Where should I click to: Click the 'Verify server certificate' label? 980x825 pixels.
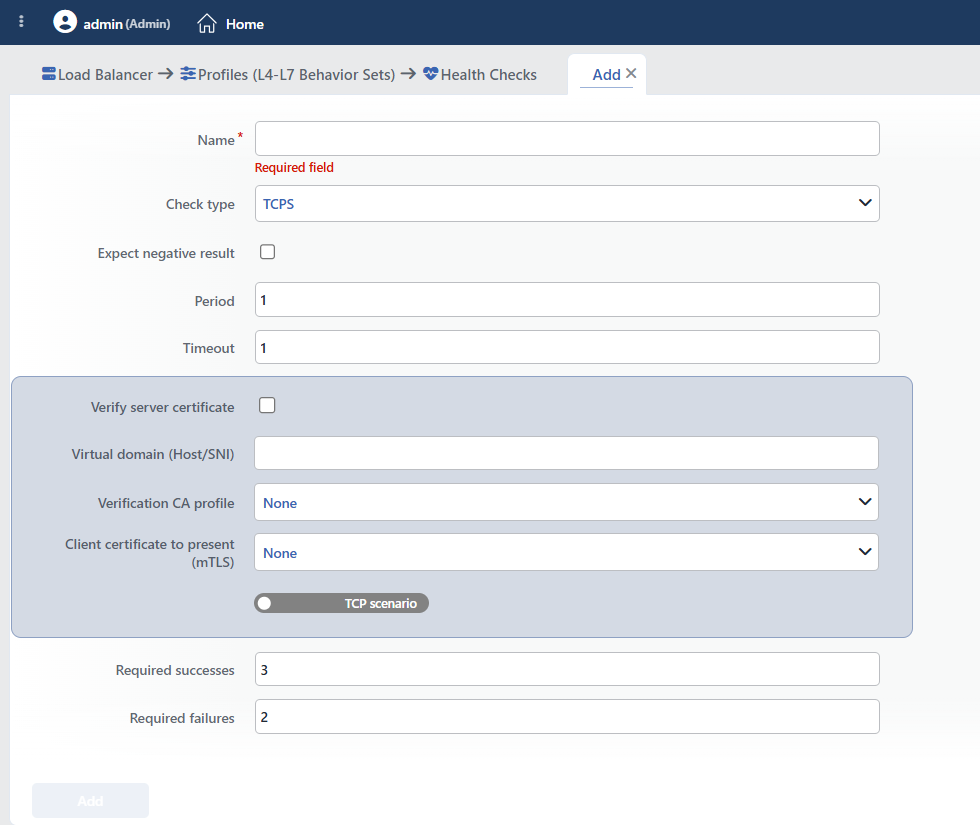(162, 407)
